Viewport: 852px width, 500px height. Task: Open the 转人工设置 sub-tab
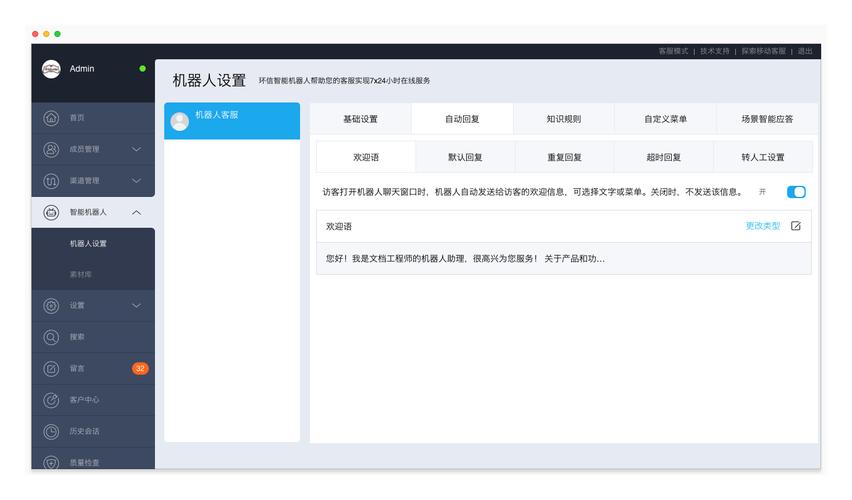tap(763, 157)
